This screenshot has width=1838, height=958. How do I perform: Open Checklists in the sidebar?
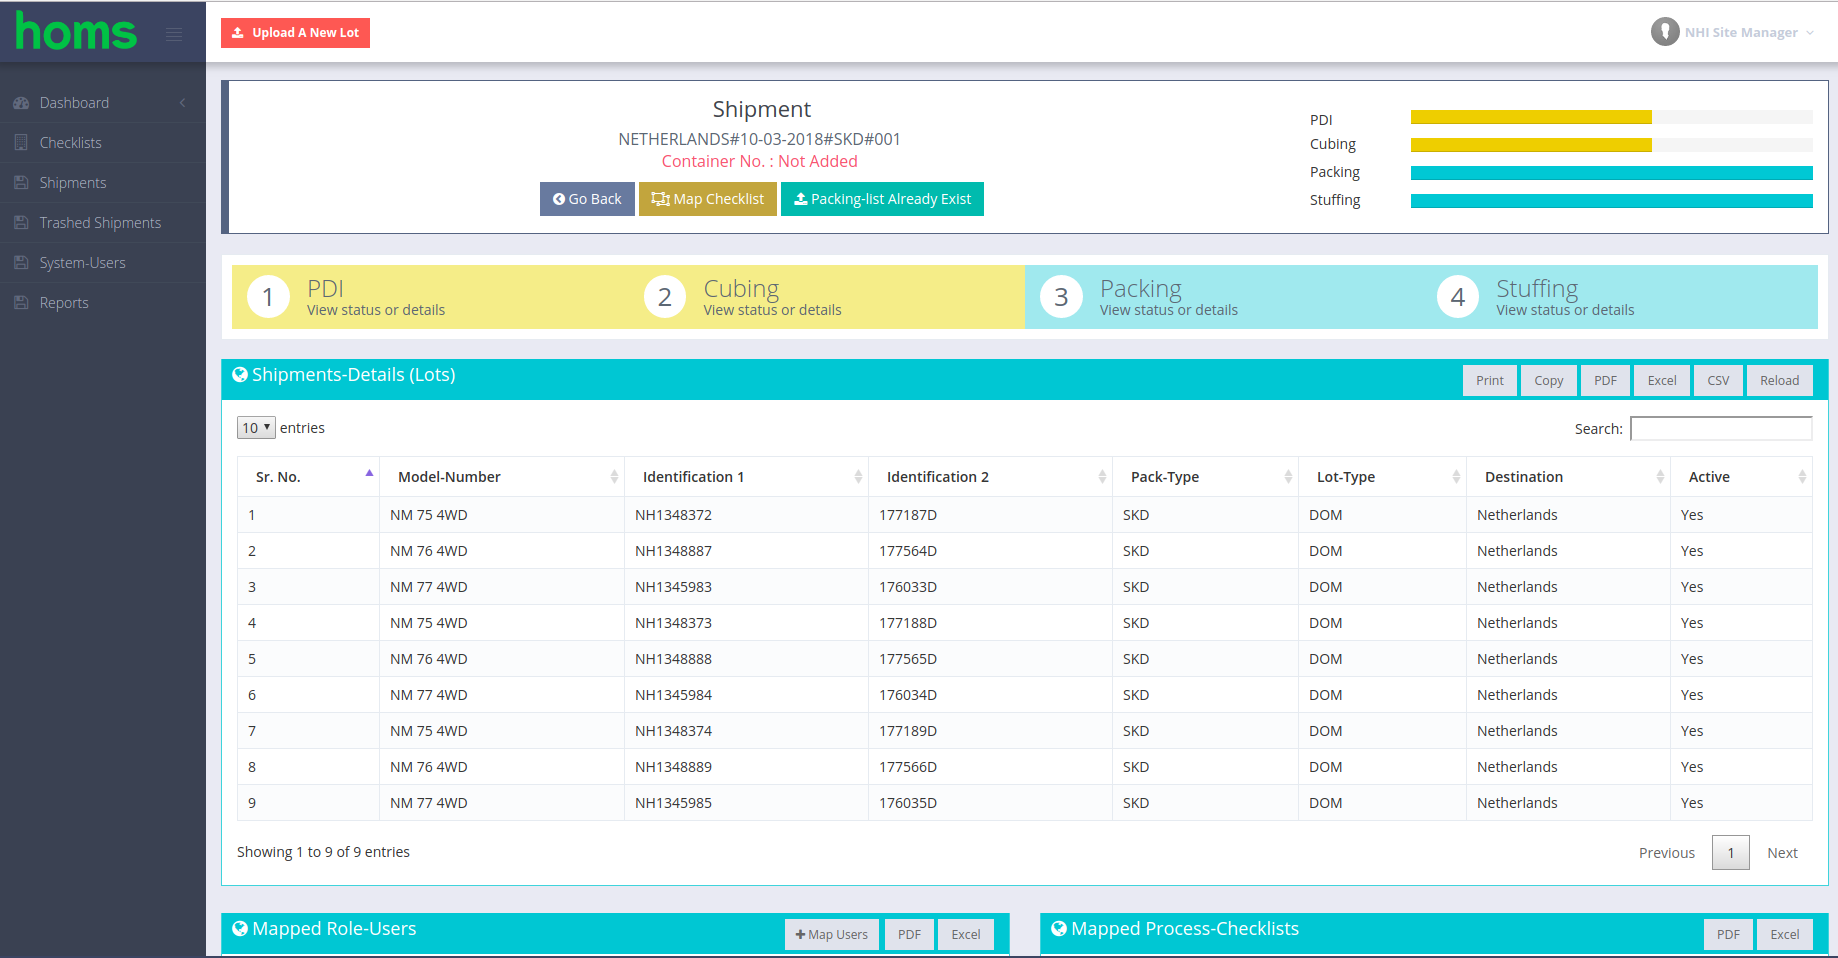[103, 143]
